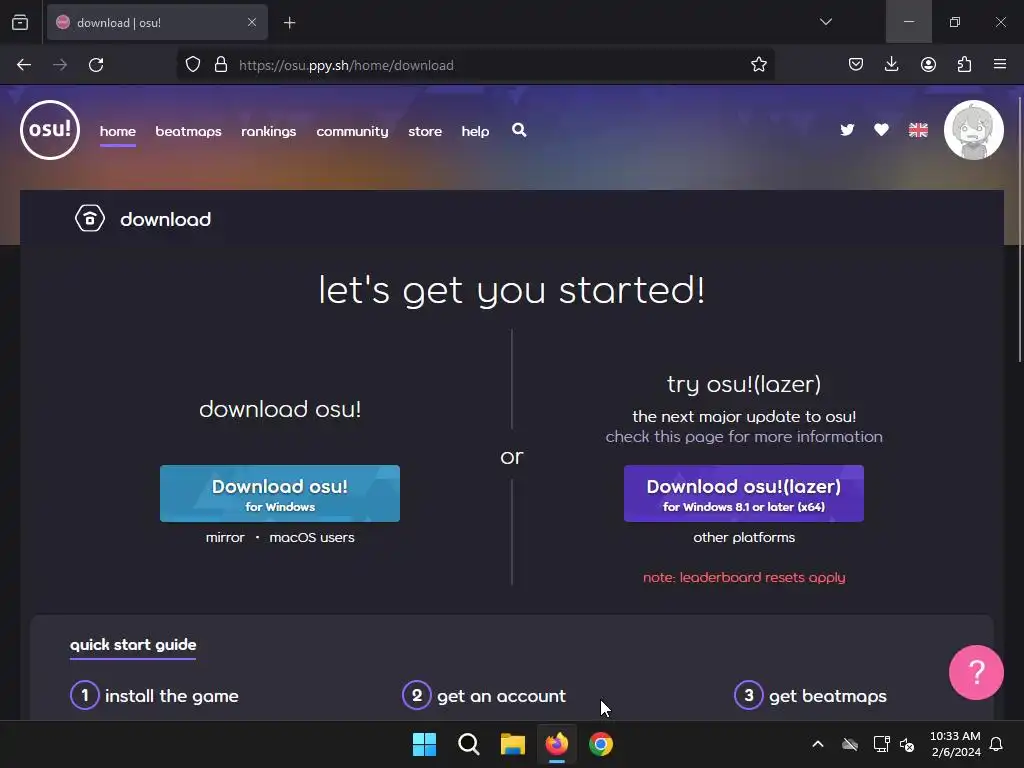Viewport: 1024px width, 768px height.
Task: Click step 3 get beatmaps
Action: [810, 696]
